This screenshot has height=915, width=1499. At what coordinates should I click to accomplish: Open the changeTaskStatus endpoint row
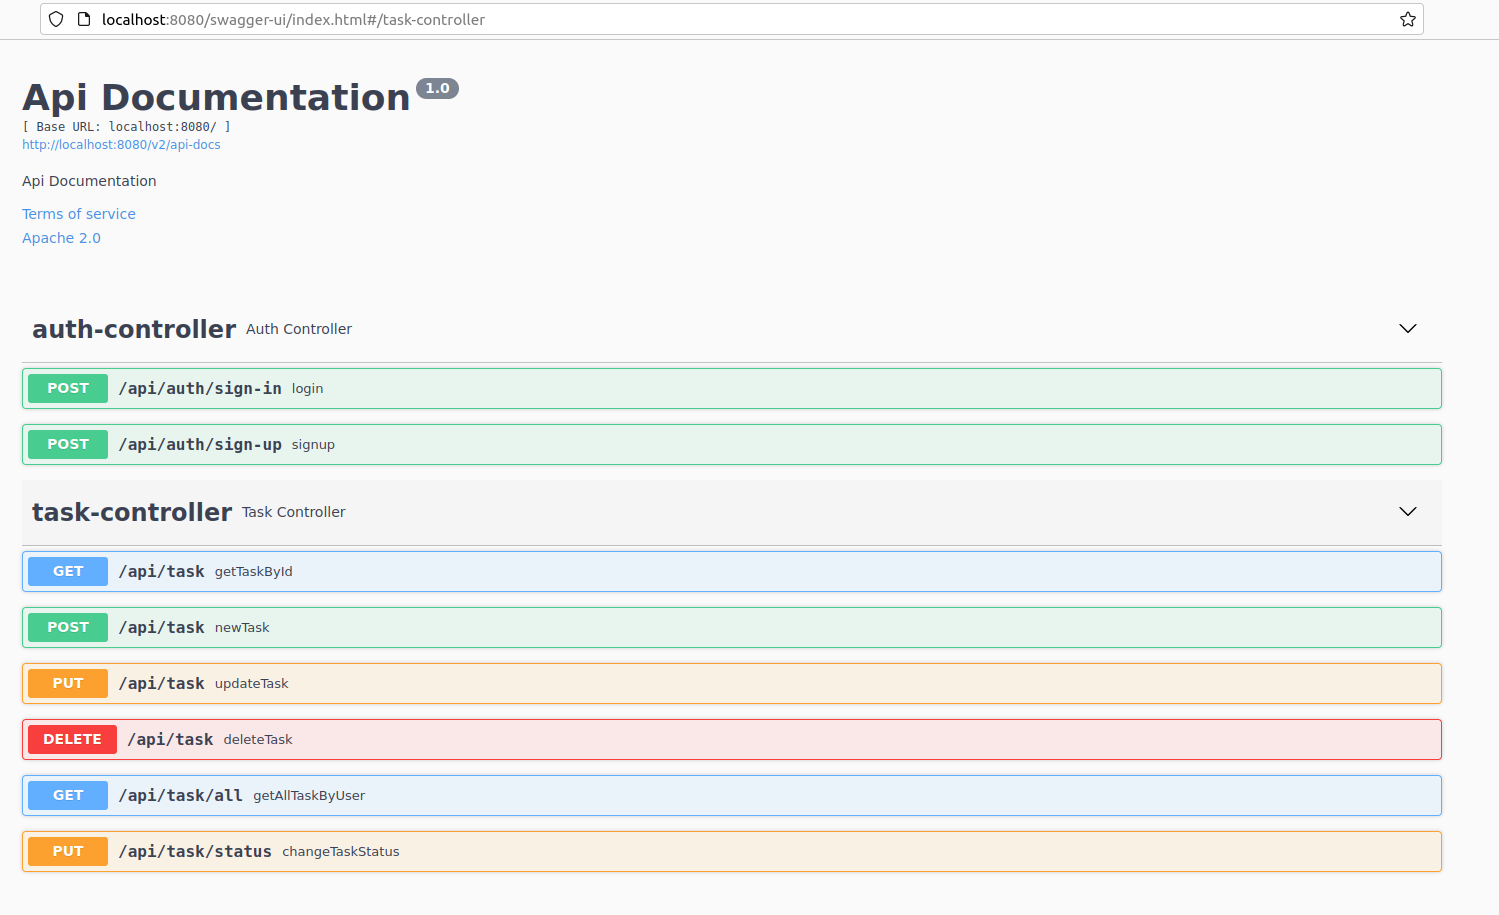pyautogui.click(x=700, y=851)
